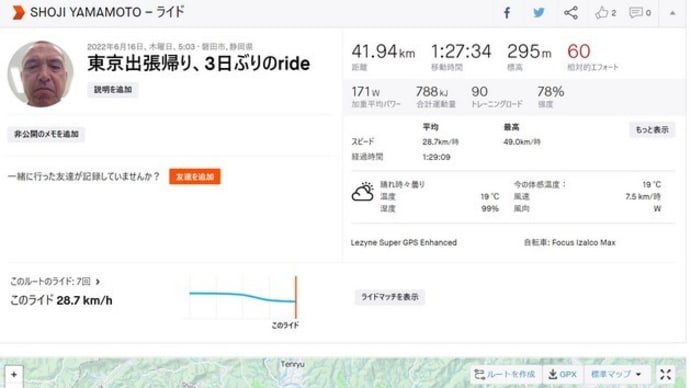Click the 41.94 km distance value
Screen dimensions: 690x388
[x=383, y=51]
